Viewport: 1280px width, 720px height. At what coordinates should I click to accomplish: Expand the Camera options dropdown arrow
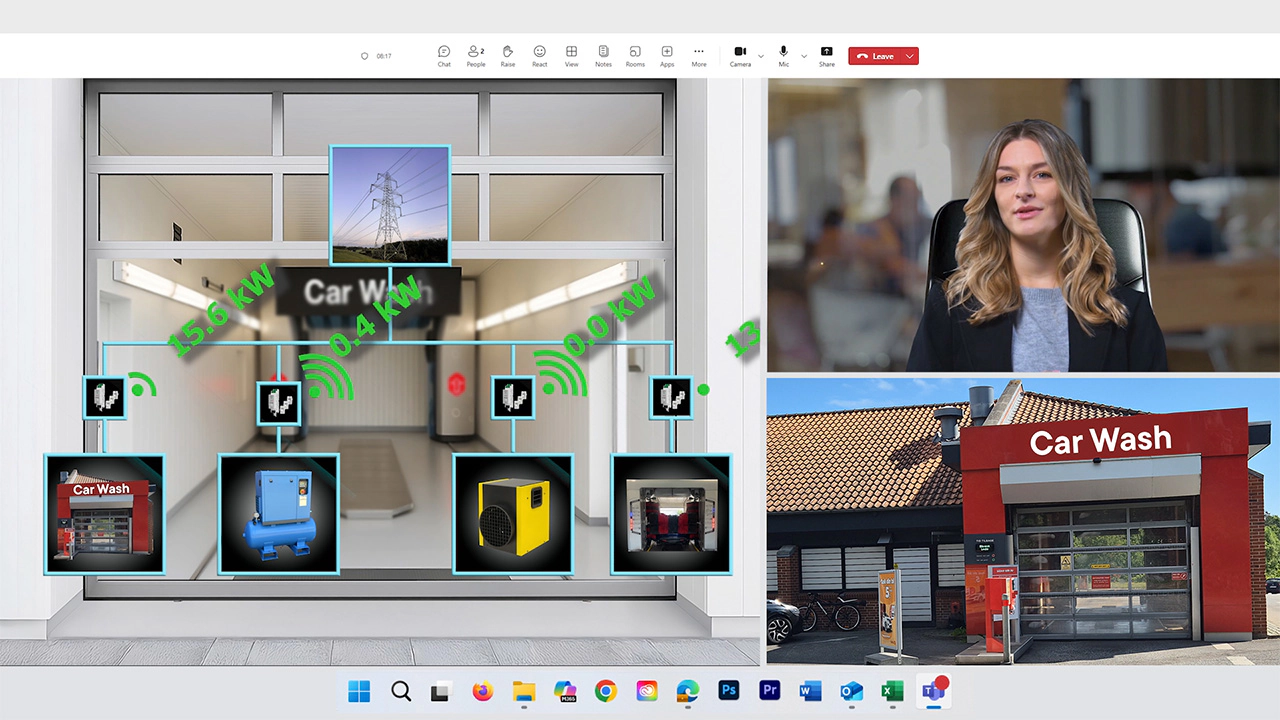pos(761,56)
